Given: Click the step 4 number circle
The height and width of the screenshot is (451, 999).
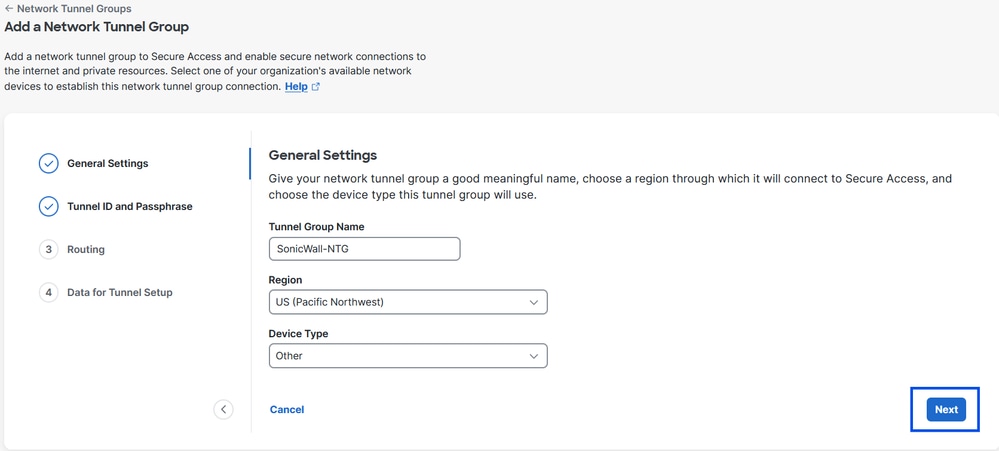Looking at the screenshot, I should (48, 292).
